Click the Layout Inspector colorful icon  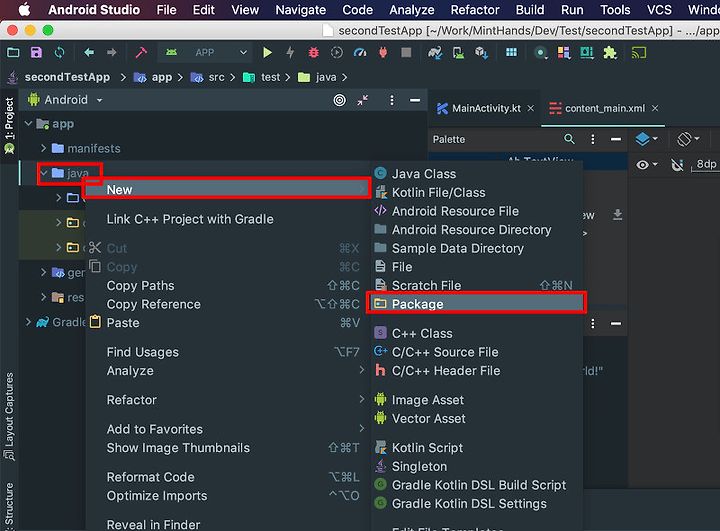tap(564, 52)
